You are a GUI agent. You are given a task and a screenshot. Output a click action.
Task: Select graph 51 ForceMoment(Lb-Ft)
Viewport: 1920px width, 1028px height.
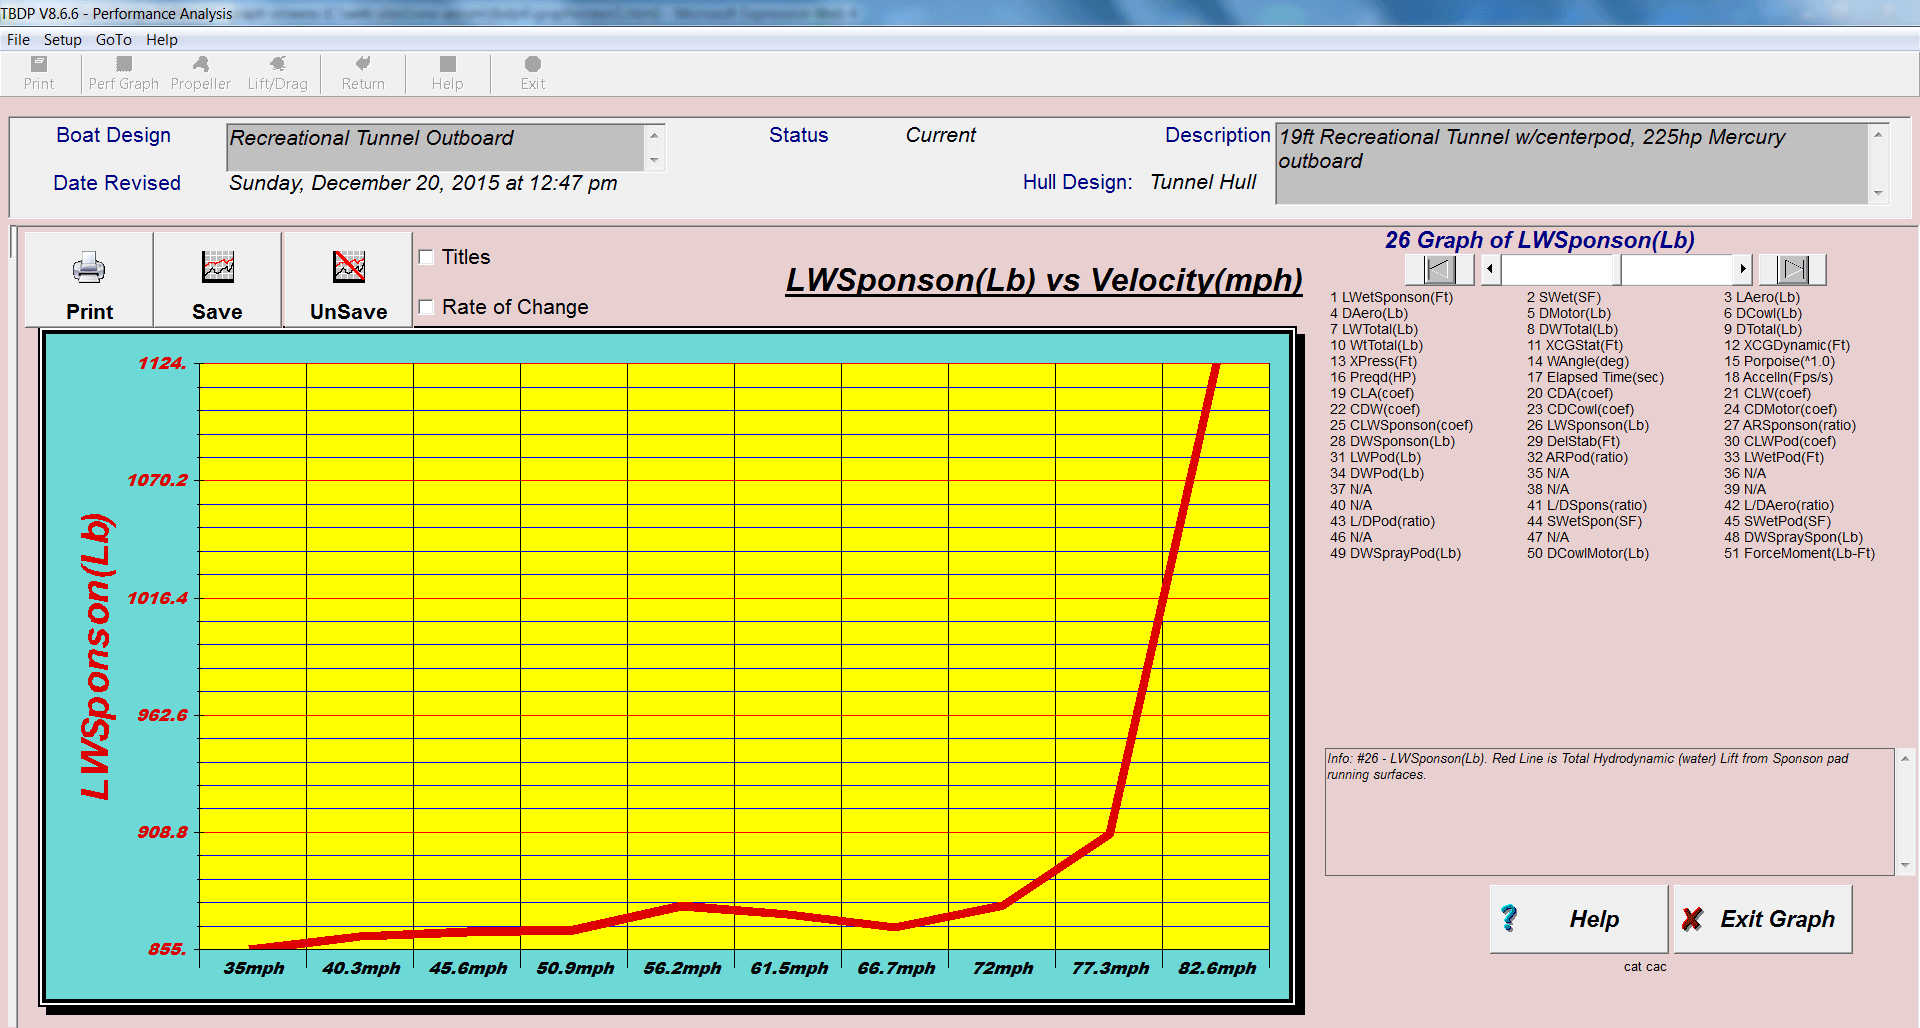click(1799, 553)
